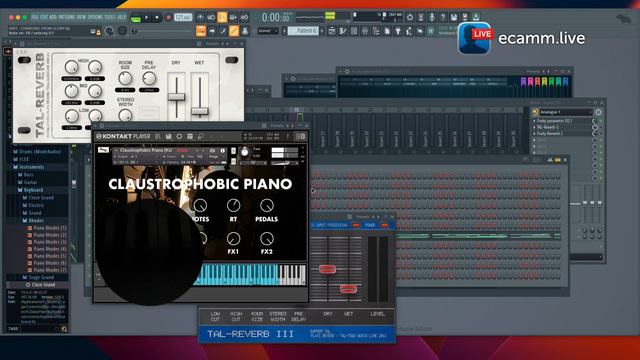
Task: Click the RT knob in Claustrophobic Piano
Action: 233,205
